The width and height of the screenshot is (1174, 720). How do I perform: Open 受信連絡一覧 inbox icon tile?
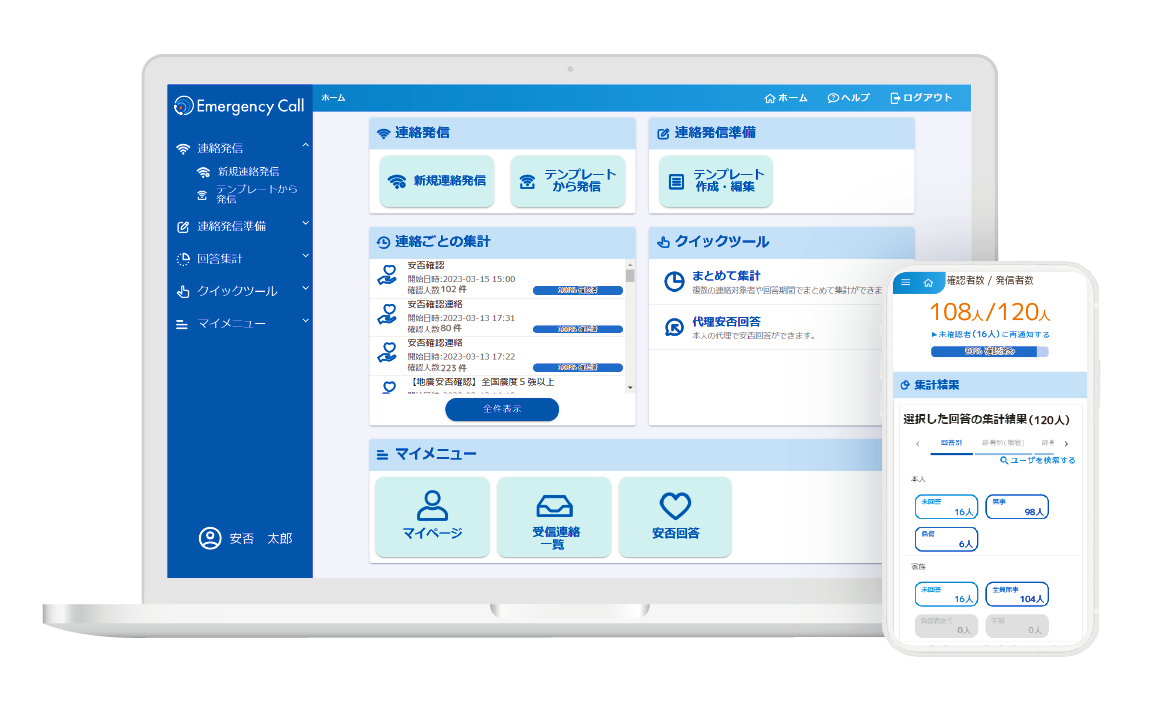(554, 516)
